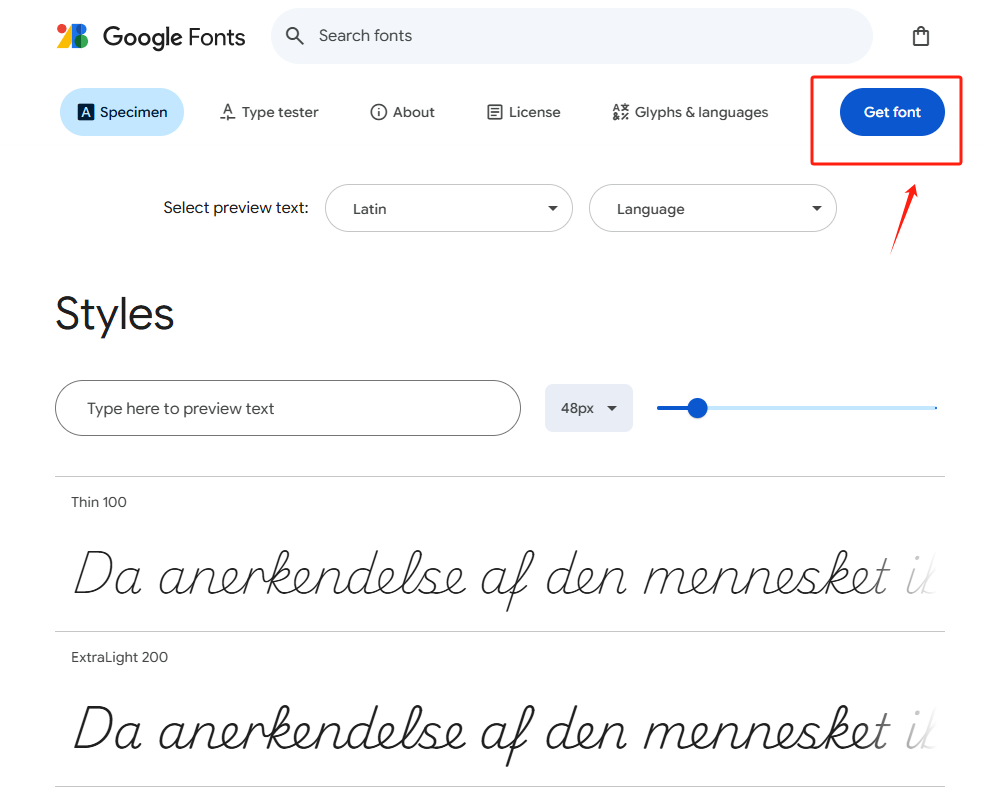Screen dimensions: 986x793
Task: Click the Type tester tab icon
Action: [x=228, y=112]
